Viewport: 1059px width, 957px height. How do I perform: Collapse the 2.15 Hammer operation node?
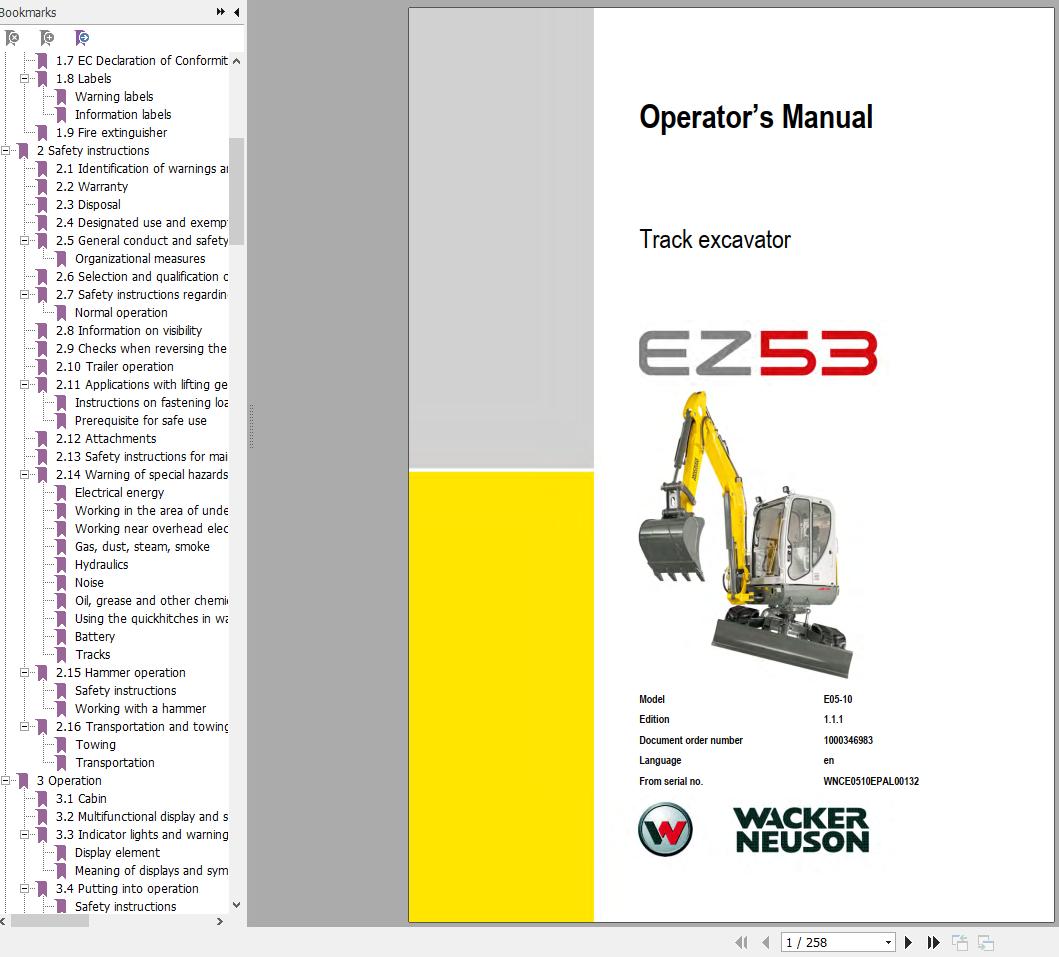coord(24,673)
